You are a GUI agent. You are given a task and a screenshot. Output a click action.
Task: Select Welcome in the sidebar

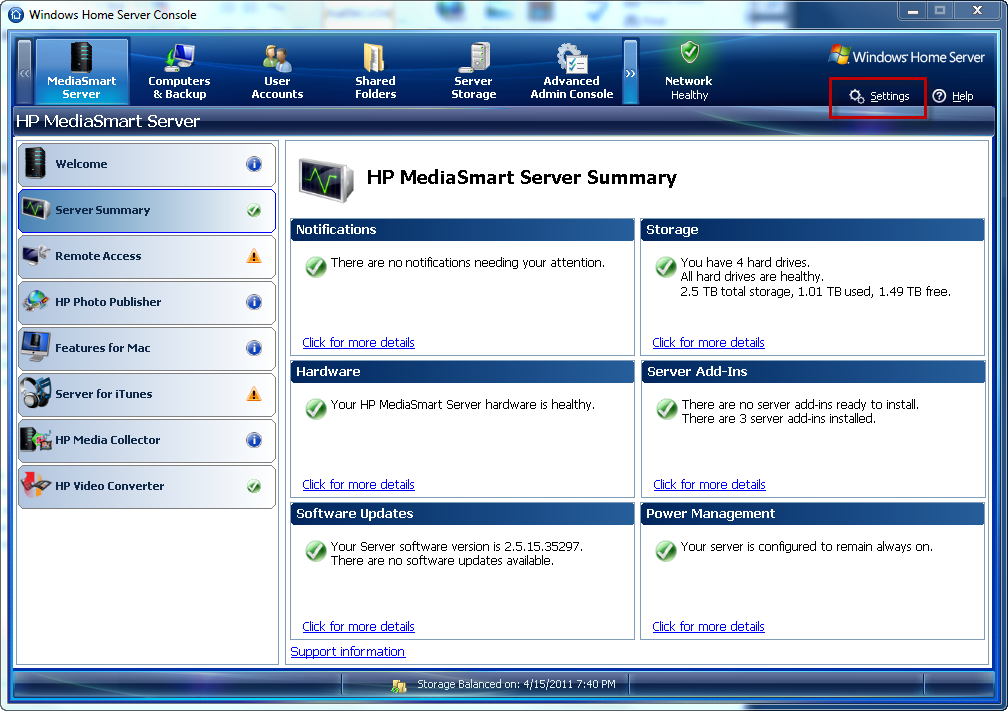147,165
